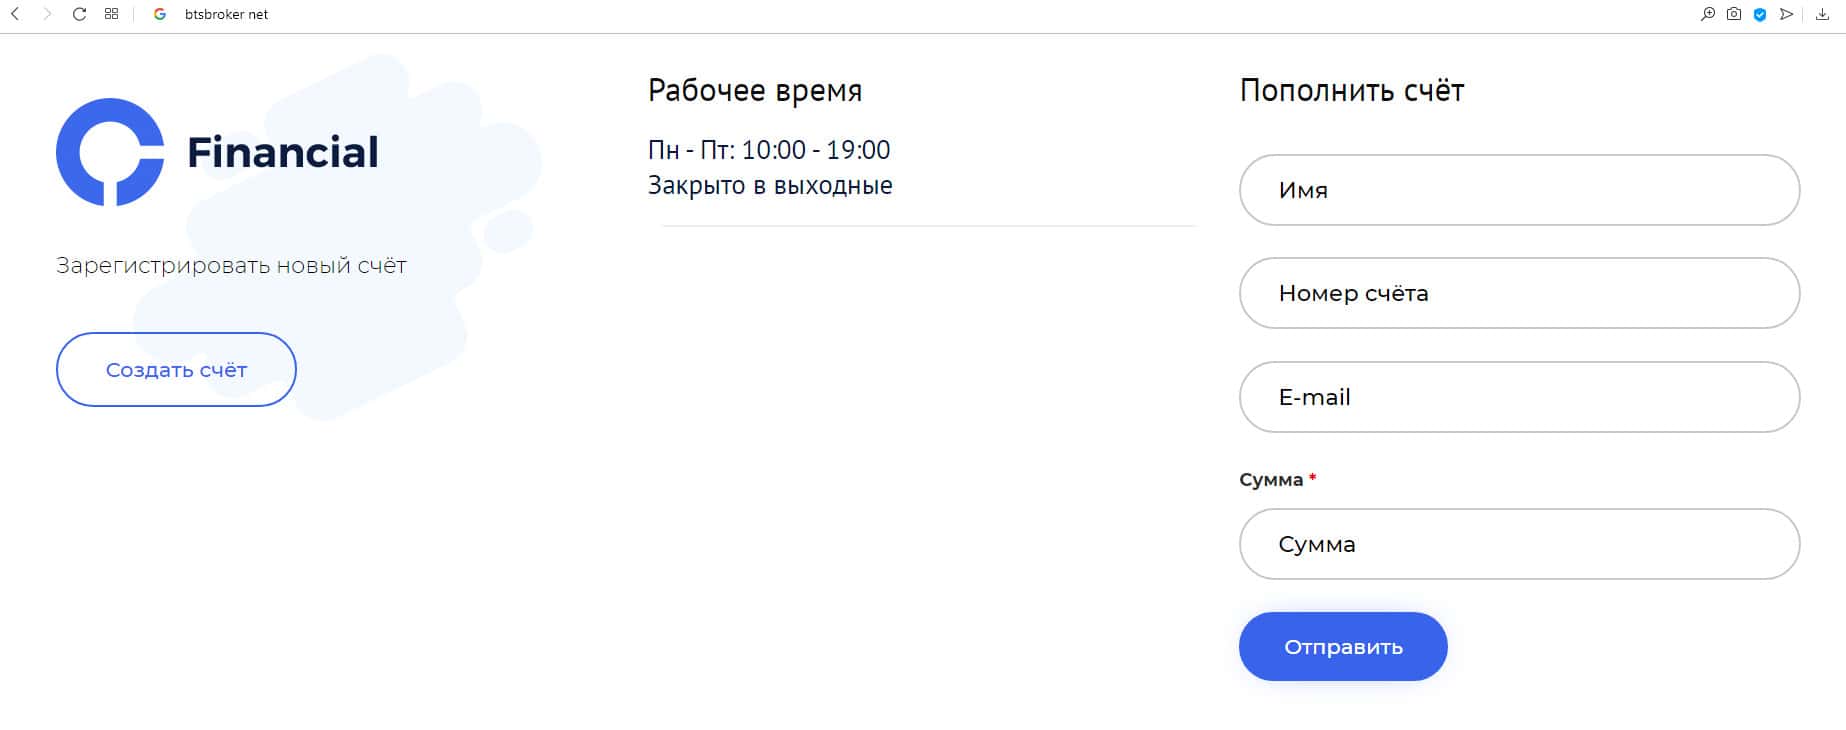The image size is (1846, 730).
Task: Open the page zoom magnifier icon
Action: pyautogui.click(x=1708, y=14)
